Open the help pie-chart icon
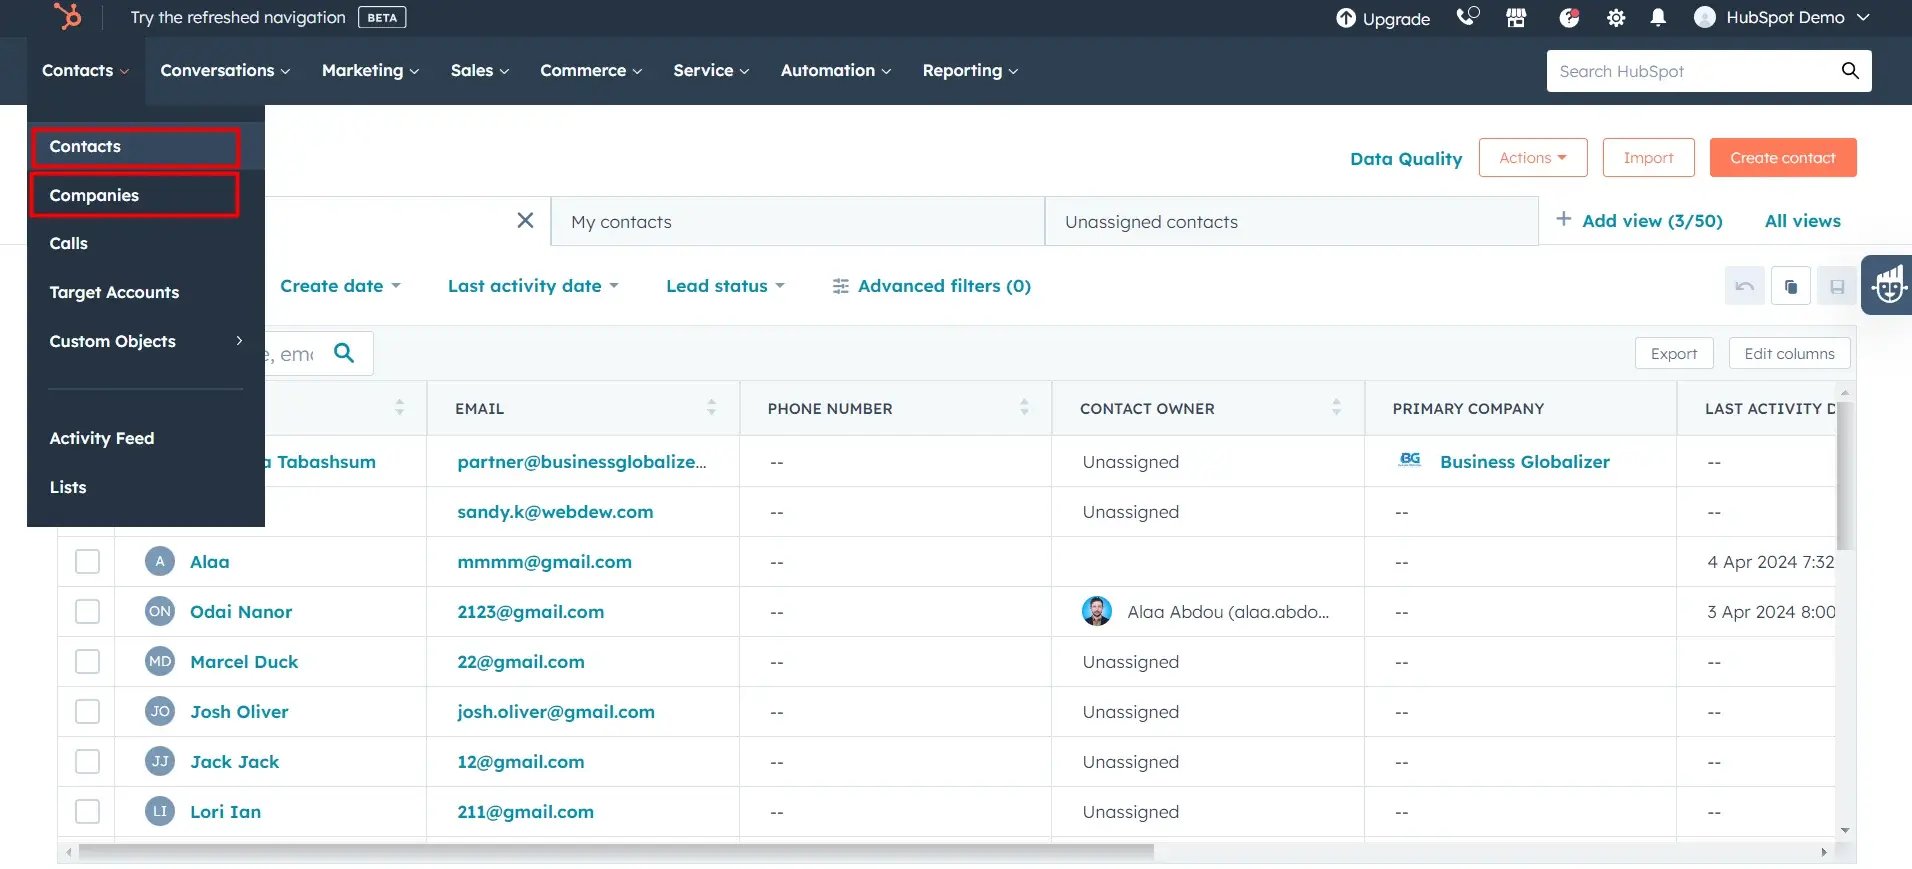The height and width of the screenshot is (869, 1912). pyautogui.click(x=1569, y=17)
